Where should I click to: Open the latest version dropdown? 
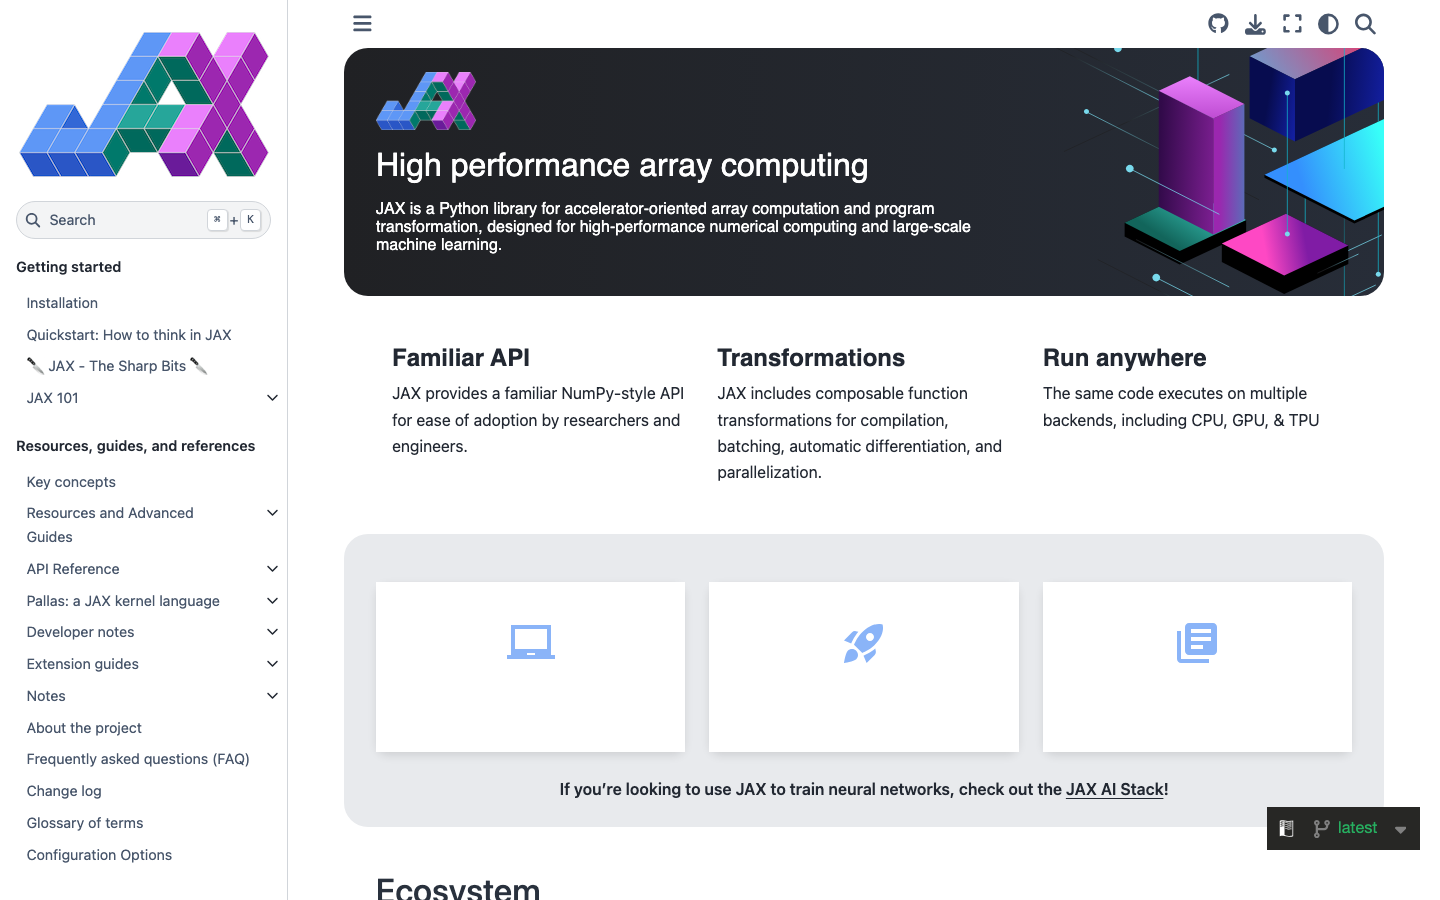pyautogui.click(x=1360, y=828)
